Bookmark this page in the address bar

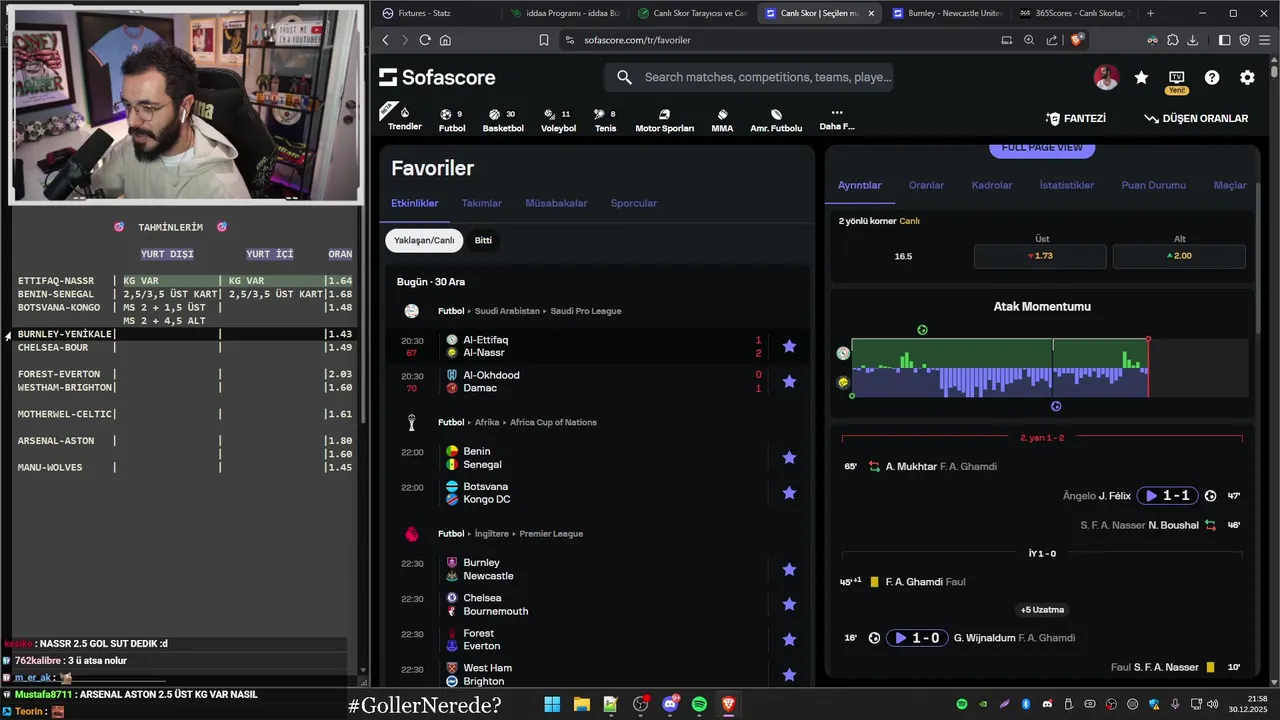(544, 40)
